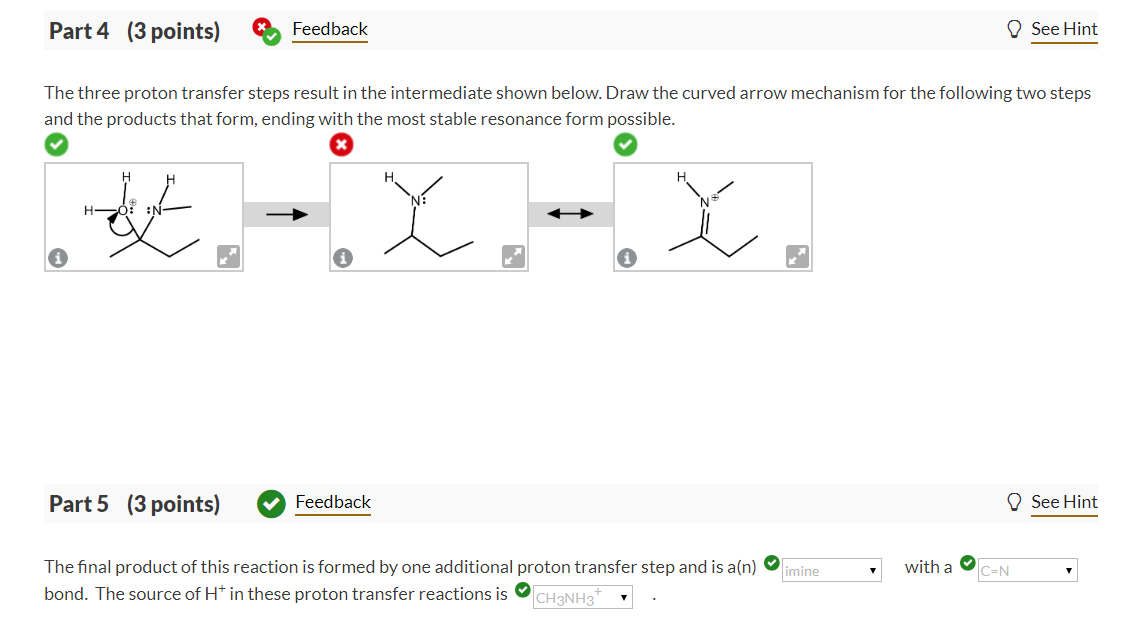Click the resonance double-arrow between structures
The height and width of the screenshot is (625, 1134).
(x=570, y=213)
